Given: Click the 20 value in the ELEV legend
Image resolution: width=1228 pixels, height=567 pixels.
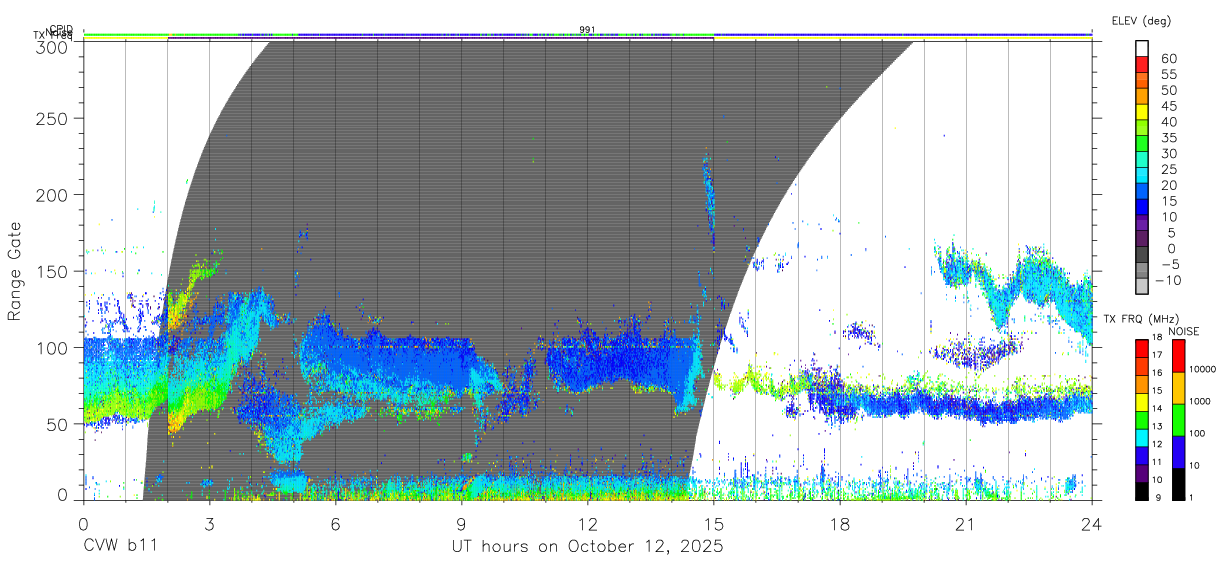Looking at the screenshot, I should [x=1170, y=185].
